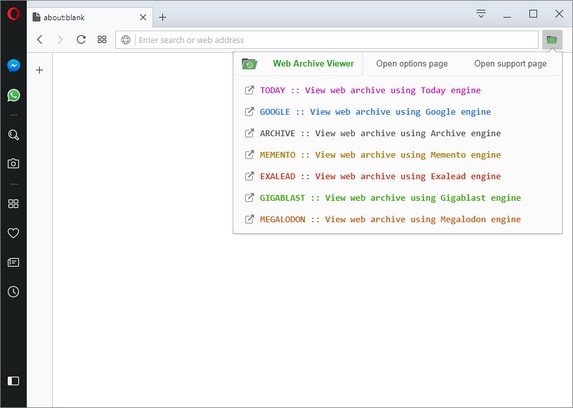
Task: Select the about:blank tab
Action: click(x=90, y=17)
